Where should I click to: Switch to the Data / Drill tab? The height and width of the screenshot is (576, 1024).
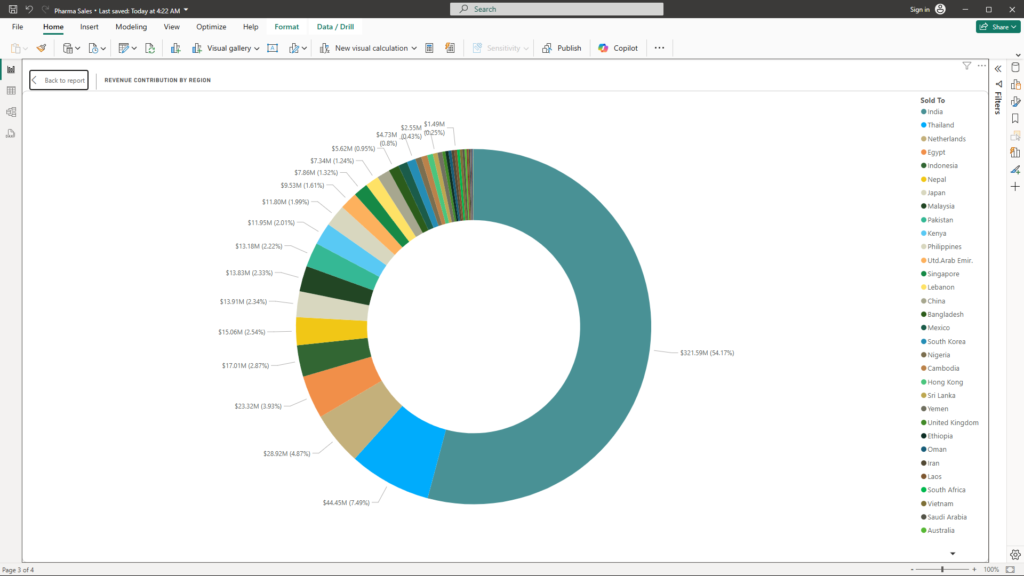click(334, 27)
